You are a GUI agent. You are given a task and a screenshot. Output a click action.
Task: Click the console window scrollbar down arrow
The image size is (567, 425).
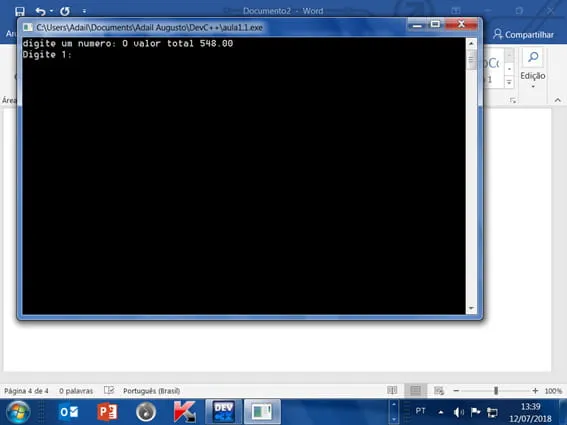(x=471, y=308)
